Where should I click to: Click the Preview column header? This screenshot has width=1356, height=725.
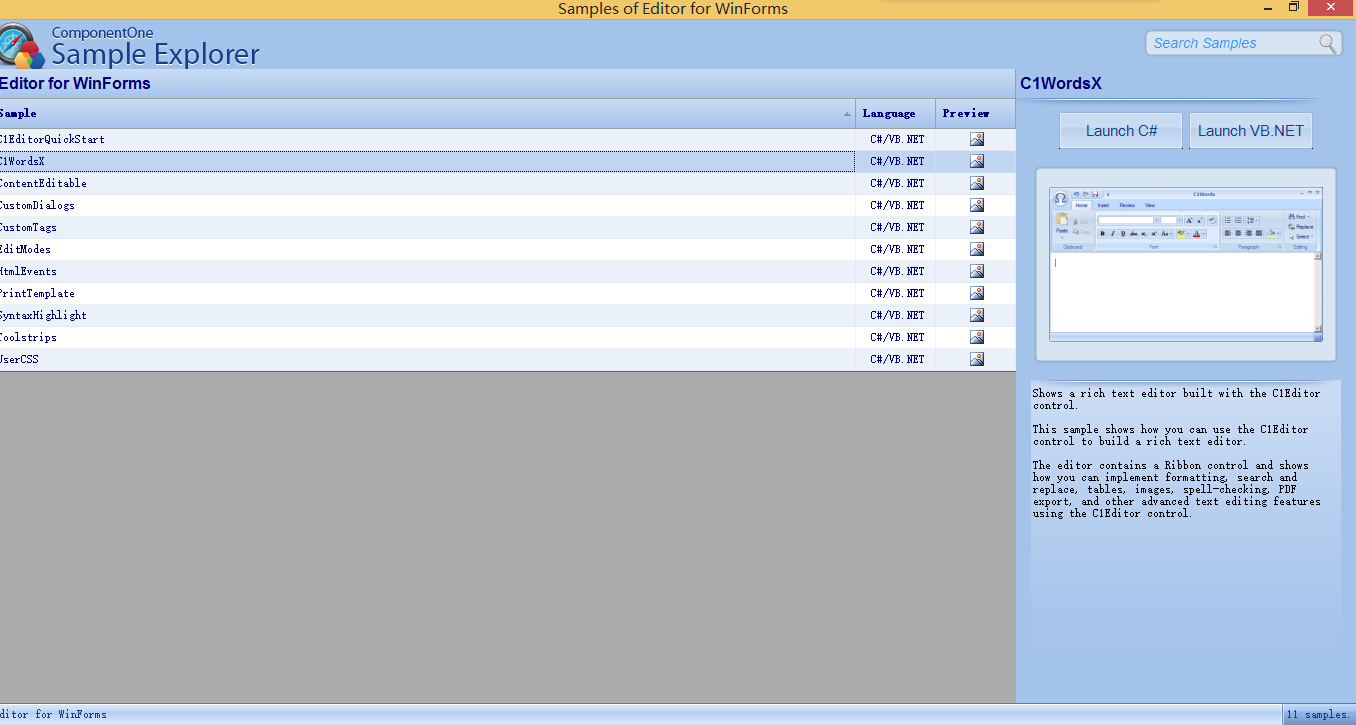(975, 113)
